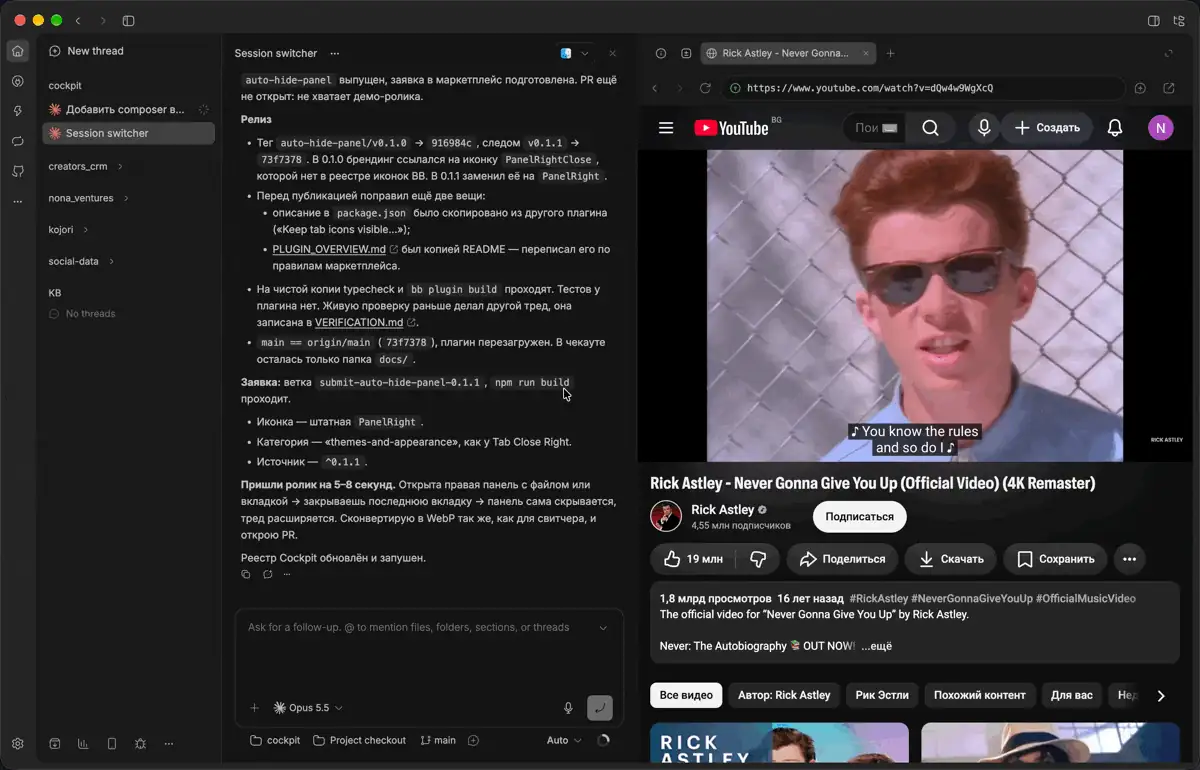This screenshot has height=770, width=1200.
Task: Click the info icon beside the browser tab
Action: (x=661, y=53)
